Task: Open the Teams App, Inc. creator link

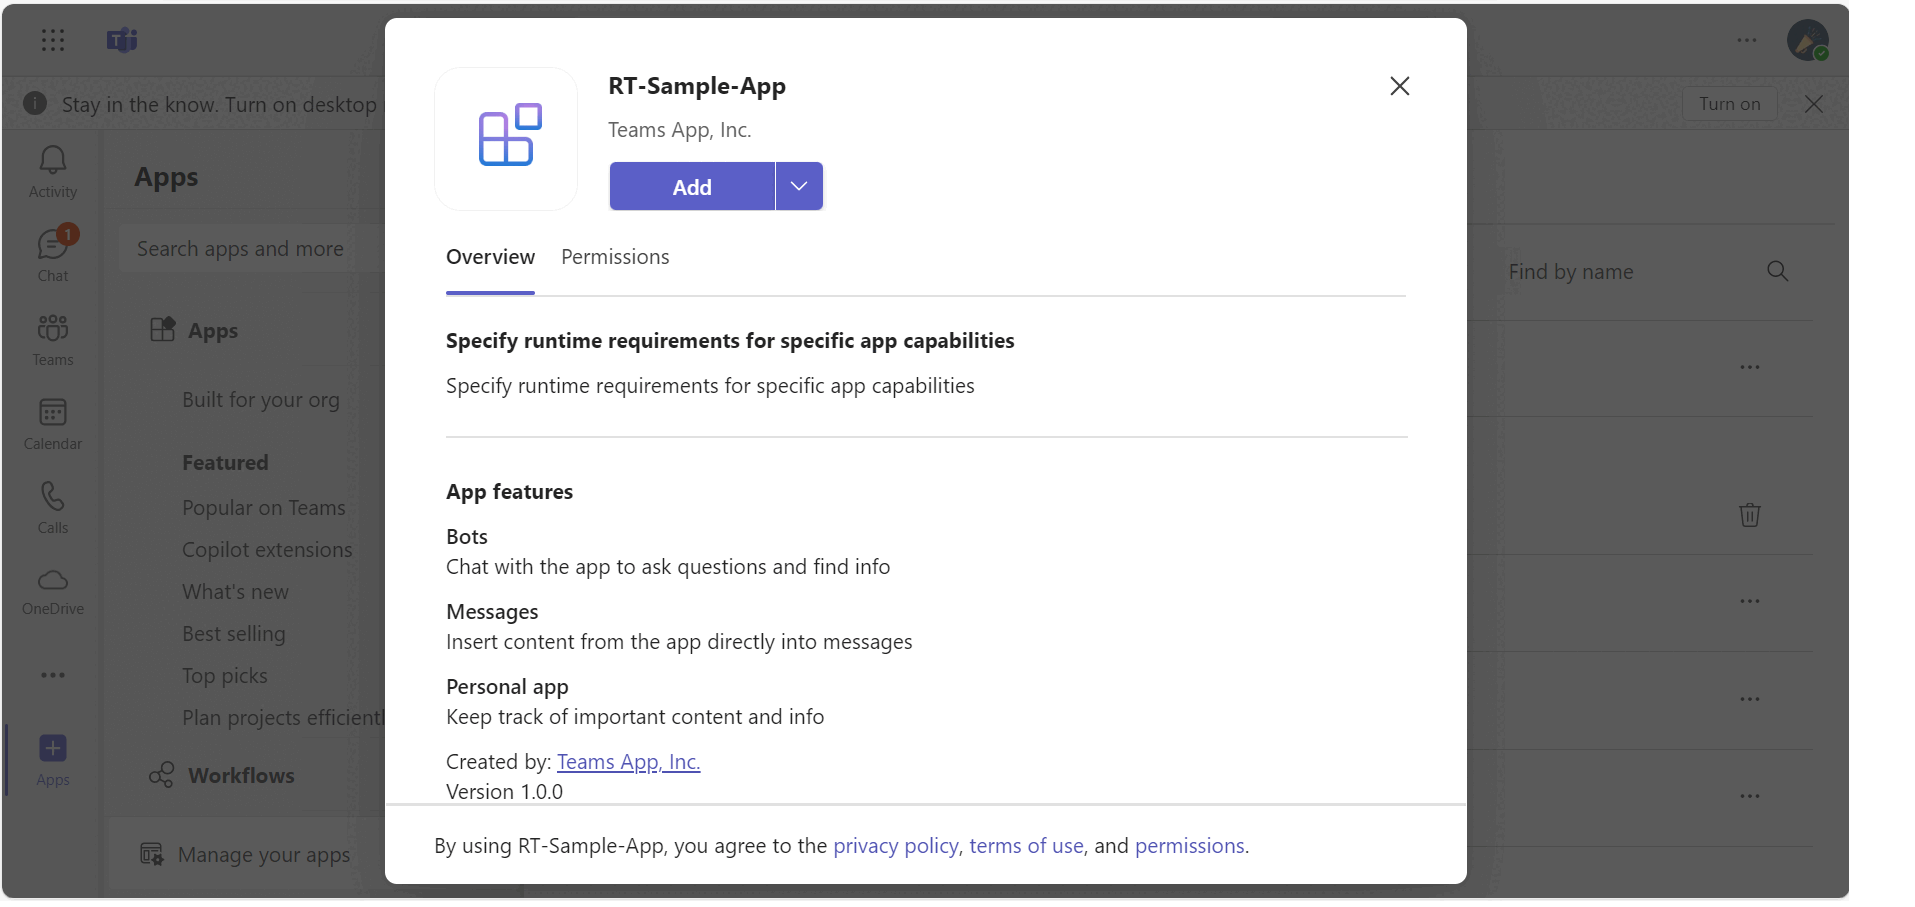Action: [628, 762]
